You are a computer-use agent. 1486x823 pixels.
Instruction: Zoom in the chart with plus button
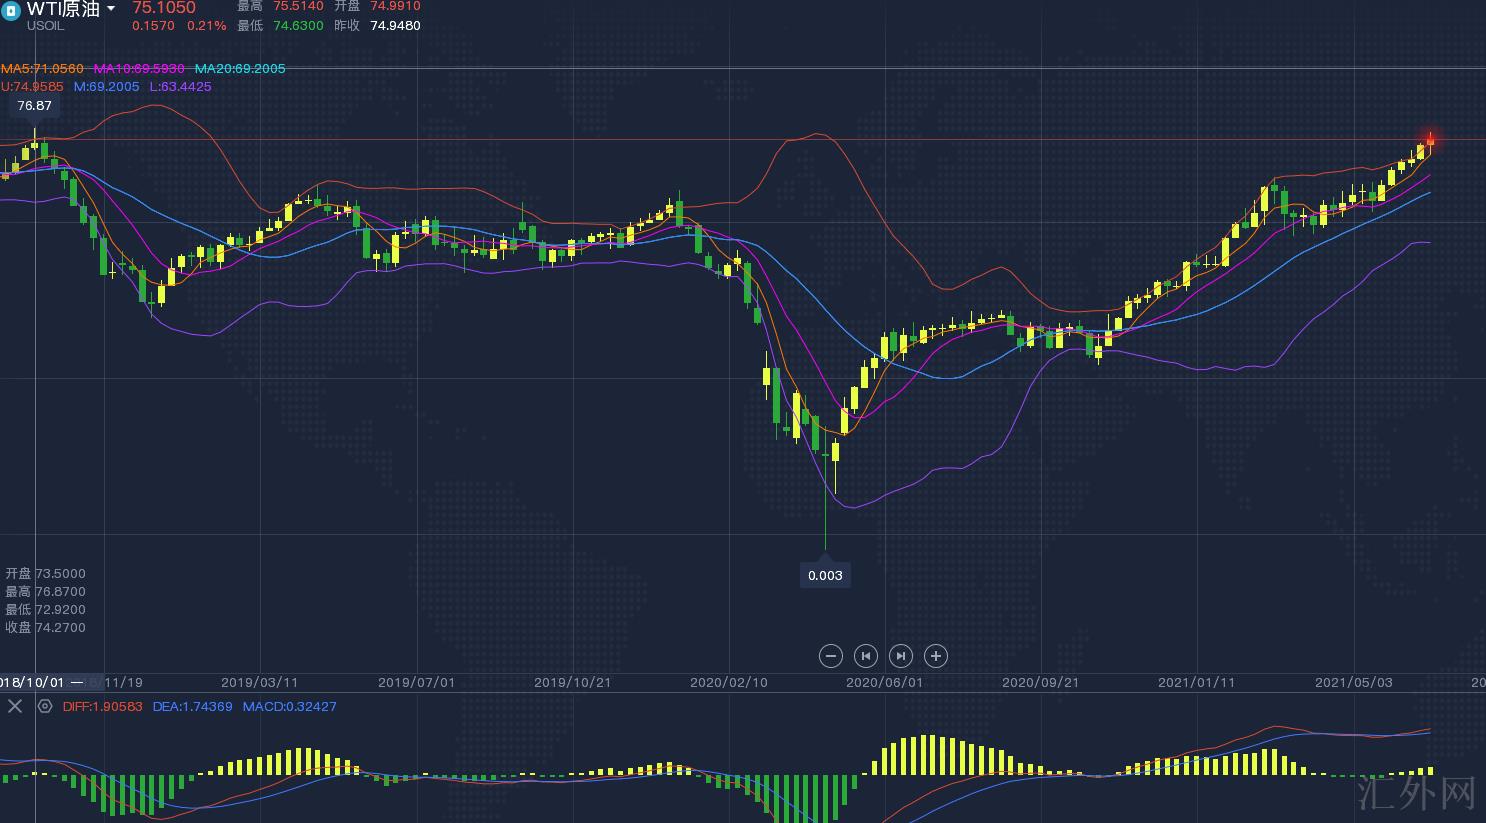coord(935,656)
